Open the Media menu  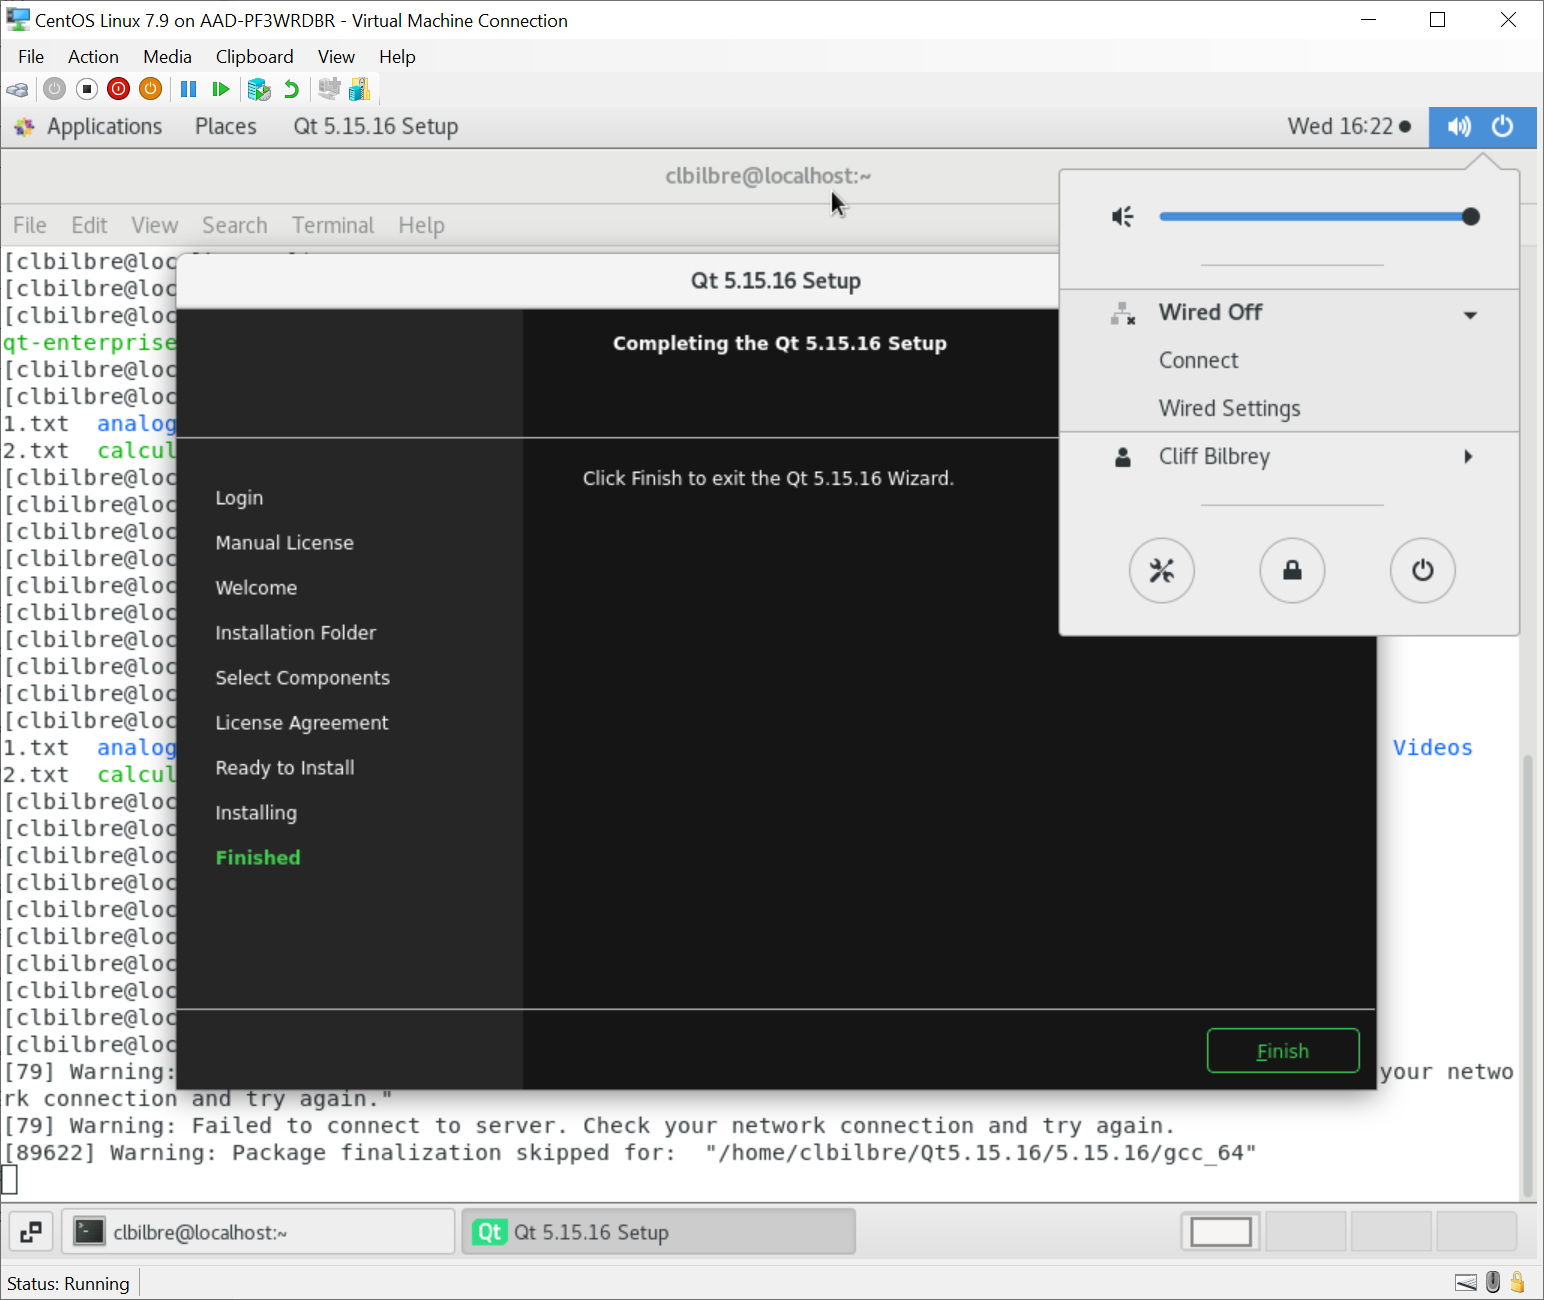[167, 57]
